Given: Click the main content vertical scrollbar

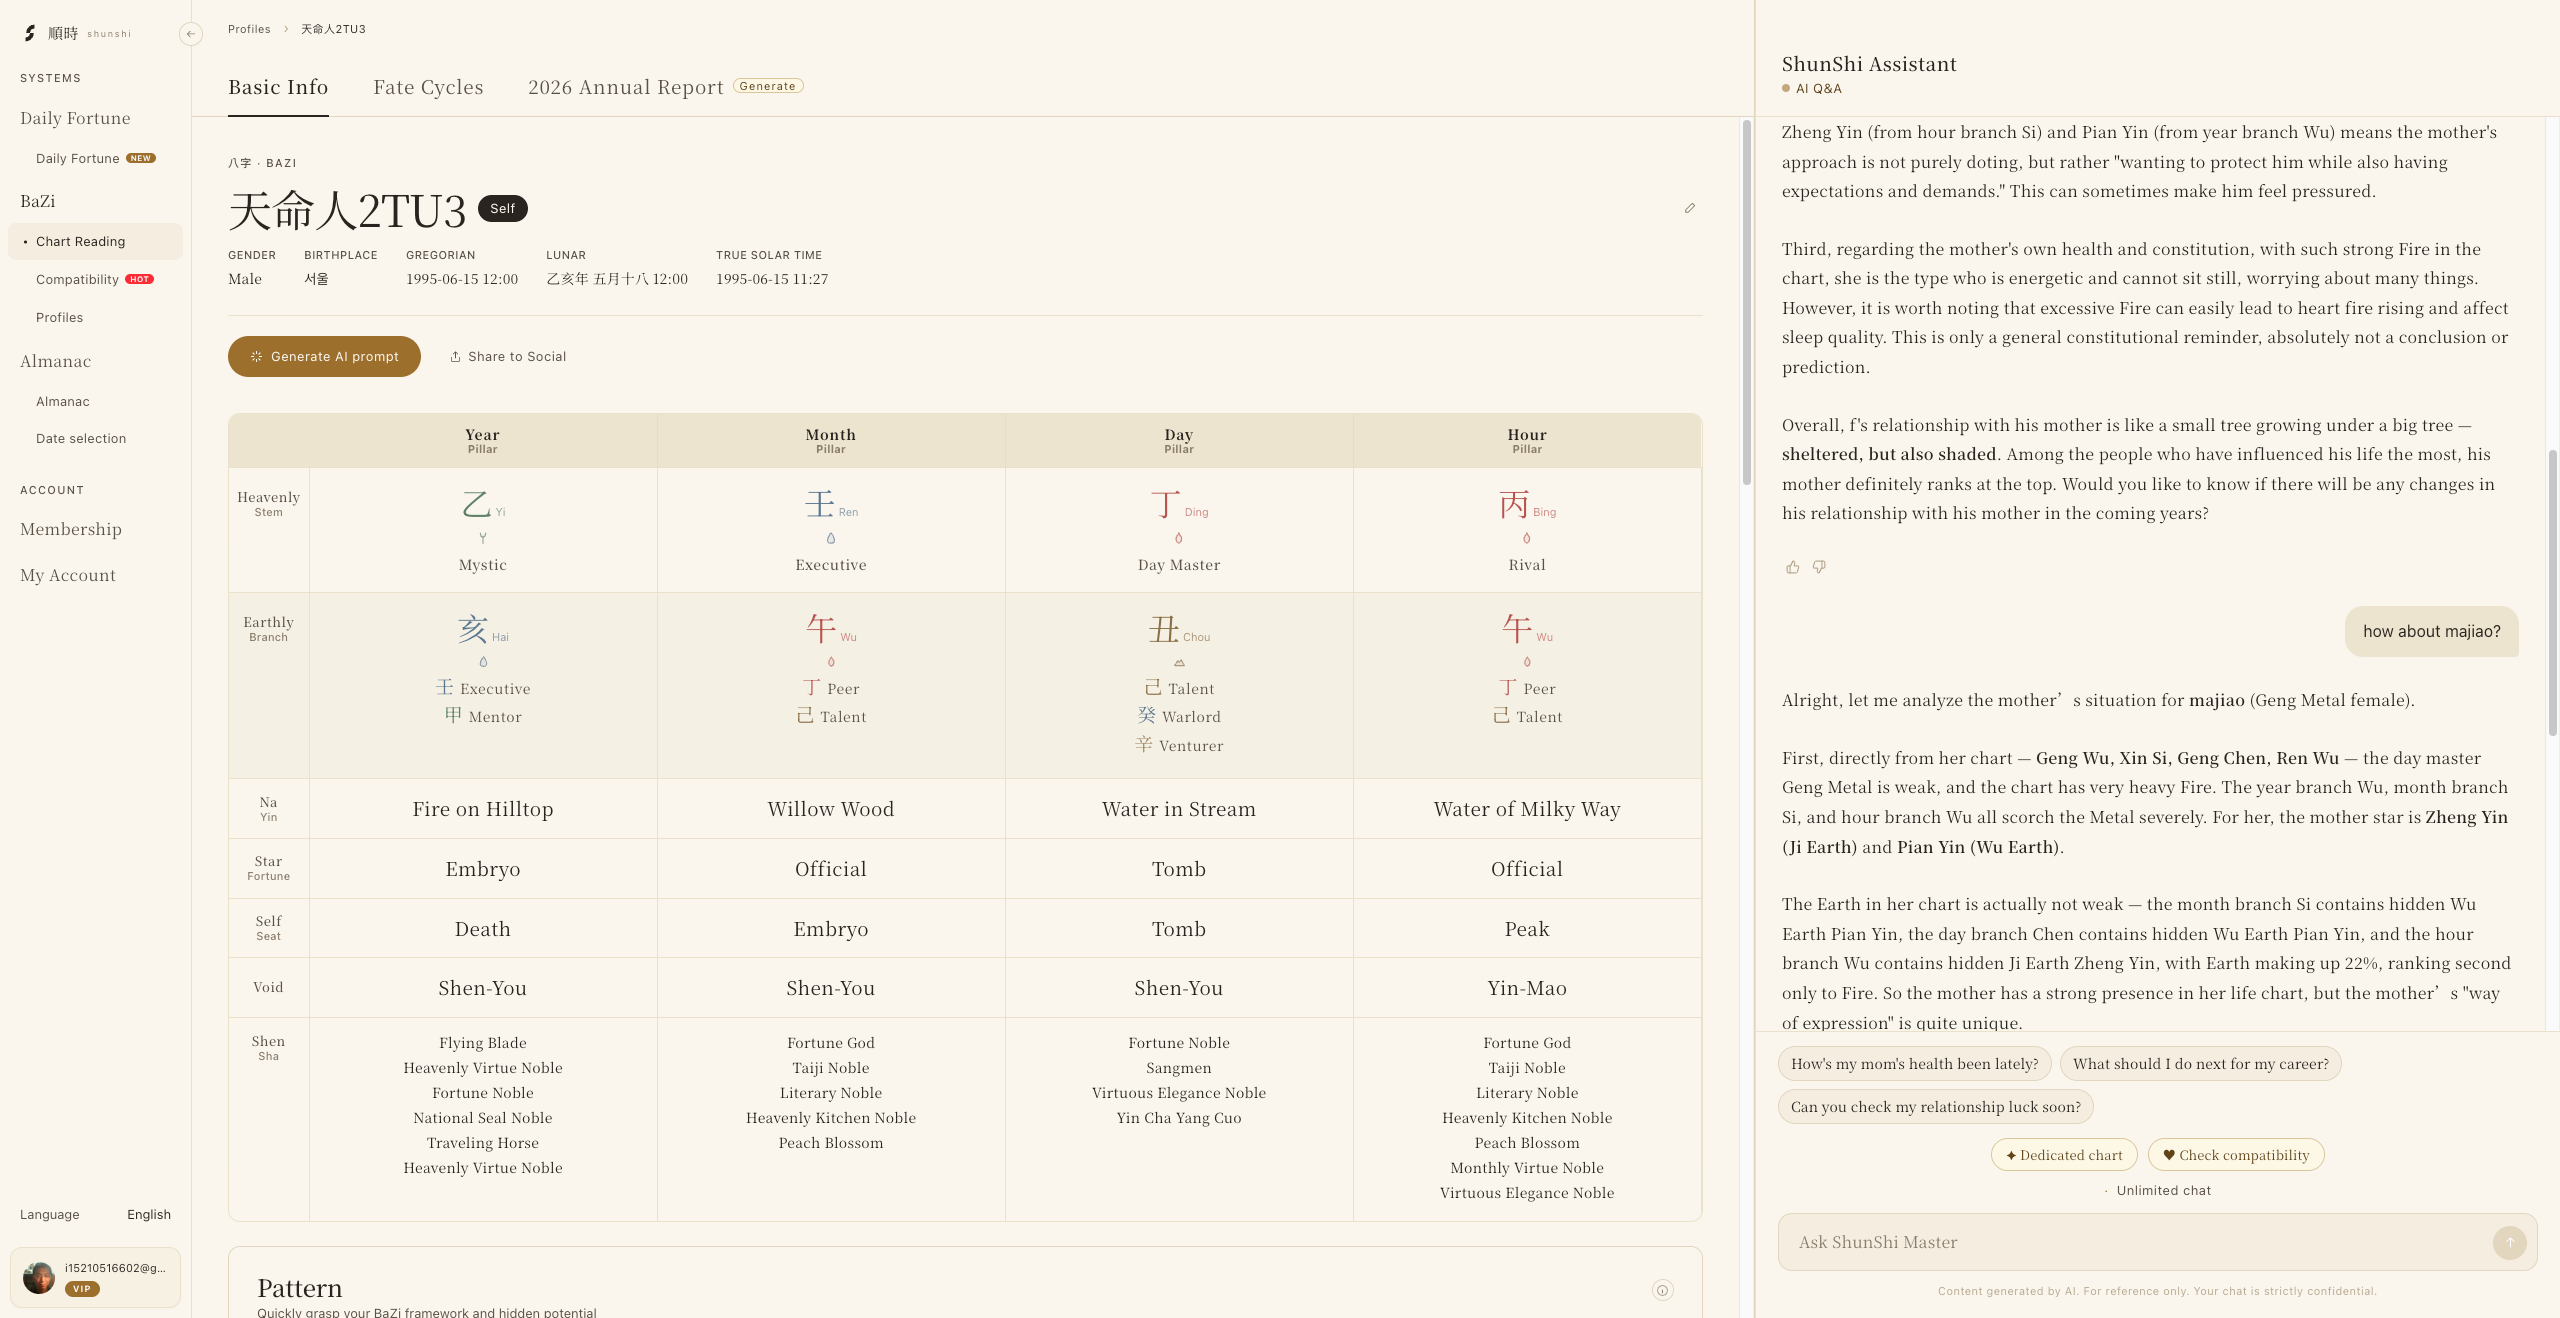Looking at the screenshot, I should pyautogui.click(x=1747, y=302).
